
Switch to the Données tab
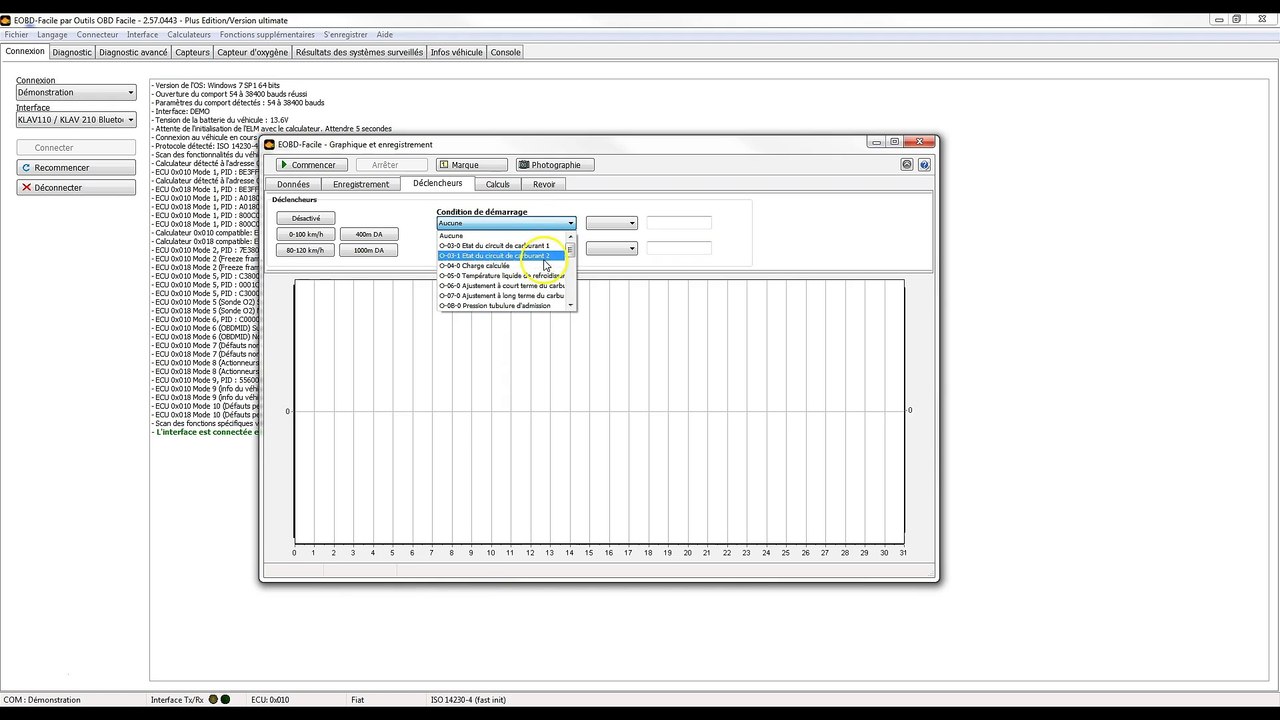click(x=293, y=184)
